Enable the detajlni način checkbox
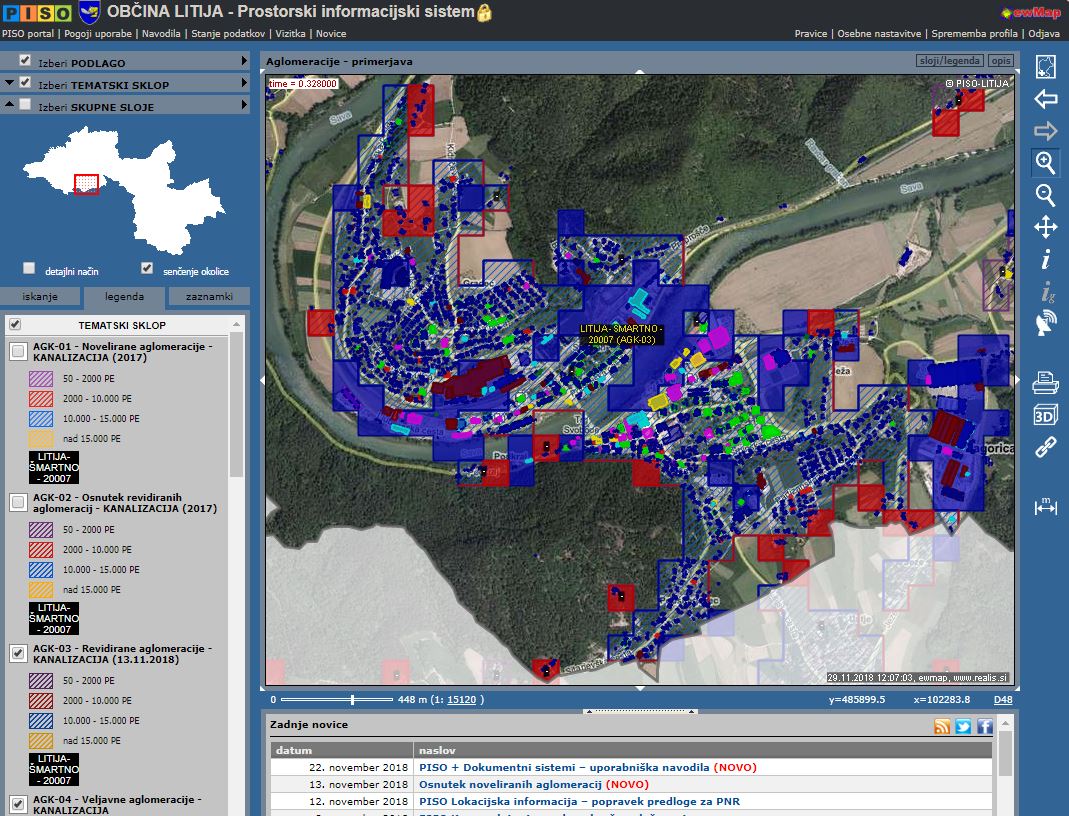Screen dimensions: 1069x816 click(29, 269)
